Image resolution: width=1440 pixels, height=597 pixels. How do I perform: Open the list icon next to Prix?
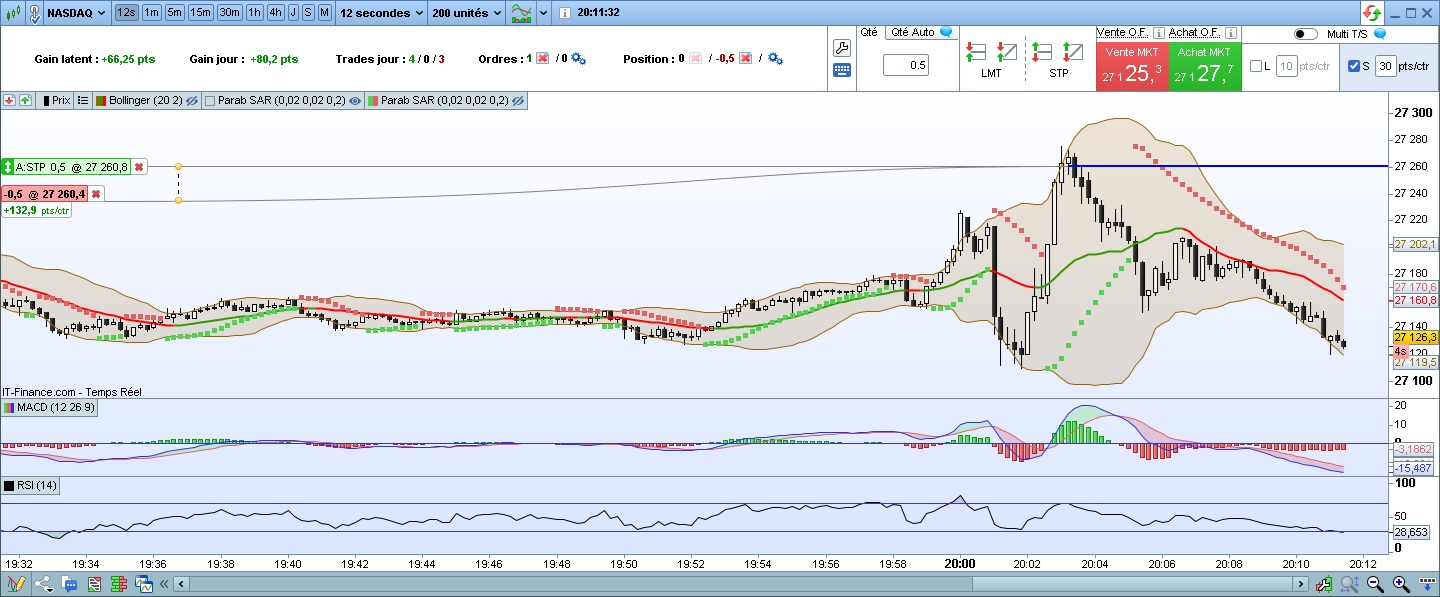(x=82, y=101)
